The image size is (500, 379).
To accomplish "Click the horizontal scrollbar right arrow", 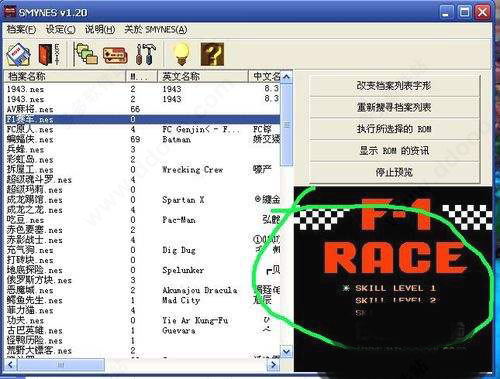I will click(x=273, y=365).
